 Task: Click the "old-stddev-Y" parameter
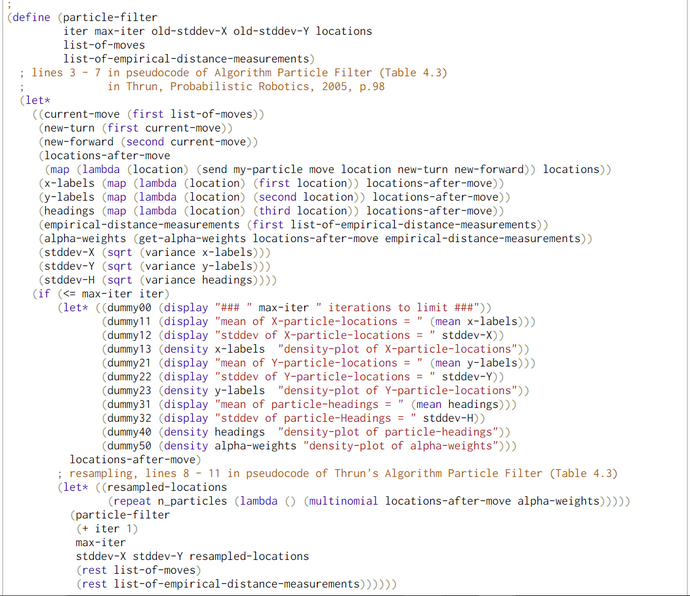[271, 31]
